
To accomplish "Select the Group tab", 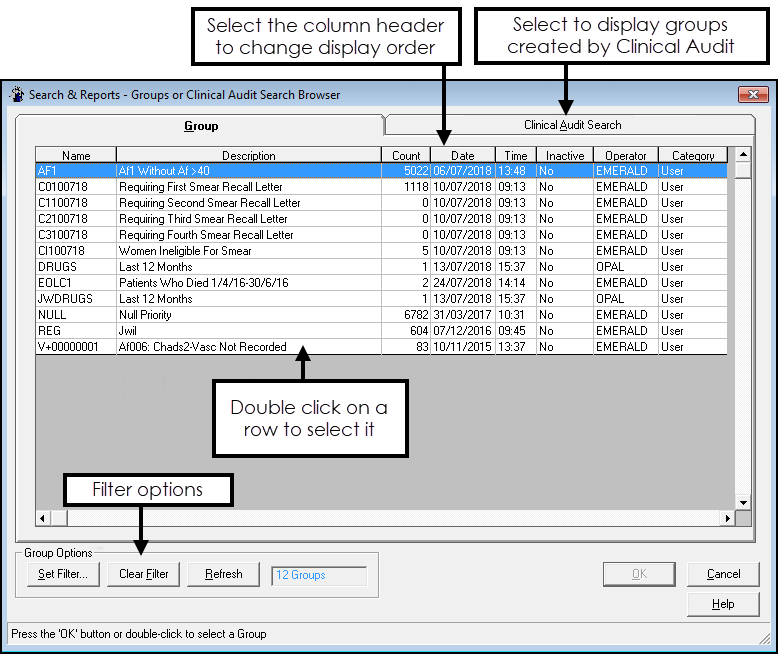I will (200, 126).
